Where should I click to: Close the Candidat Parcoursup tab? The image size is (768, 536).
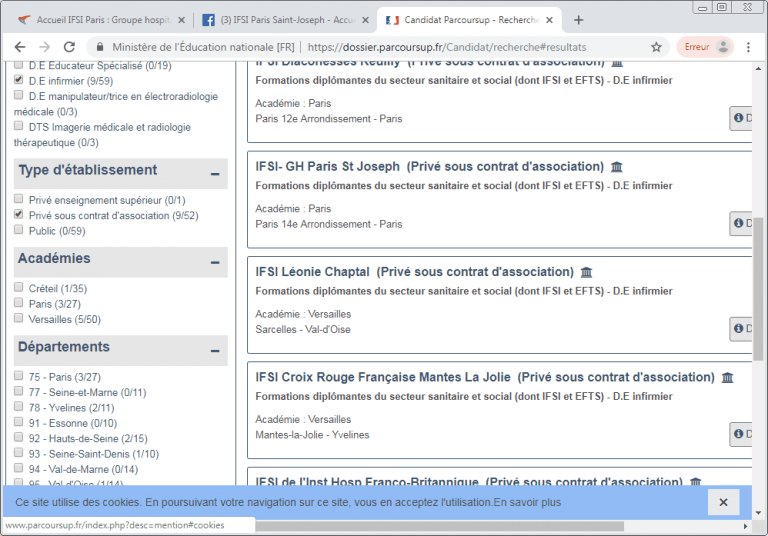(550, 20)
